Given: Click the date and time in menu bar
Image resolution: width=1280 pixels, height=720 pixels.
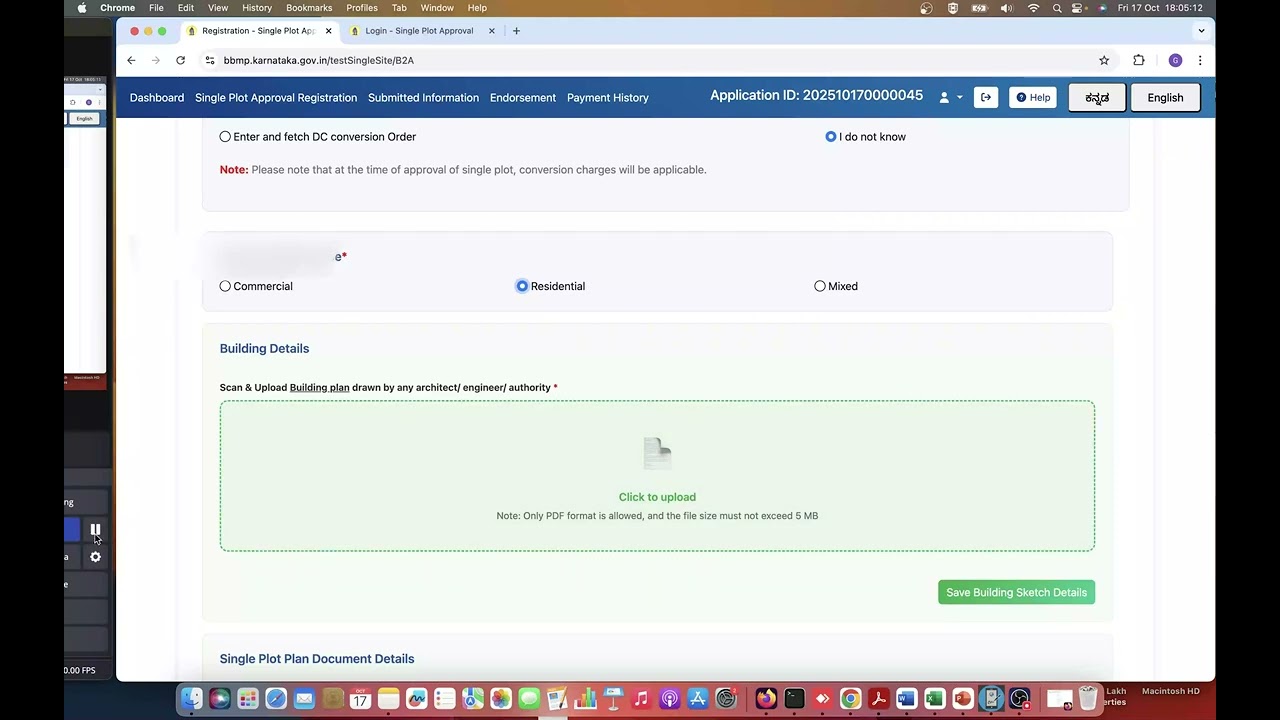Looking at the screenshot, I should pyautogui.click(x=1160, y=8).
